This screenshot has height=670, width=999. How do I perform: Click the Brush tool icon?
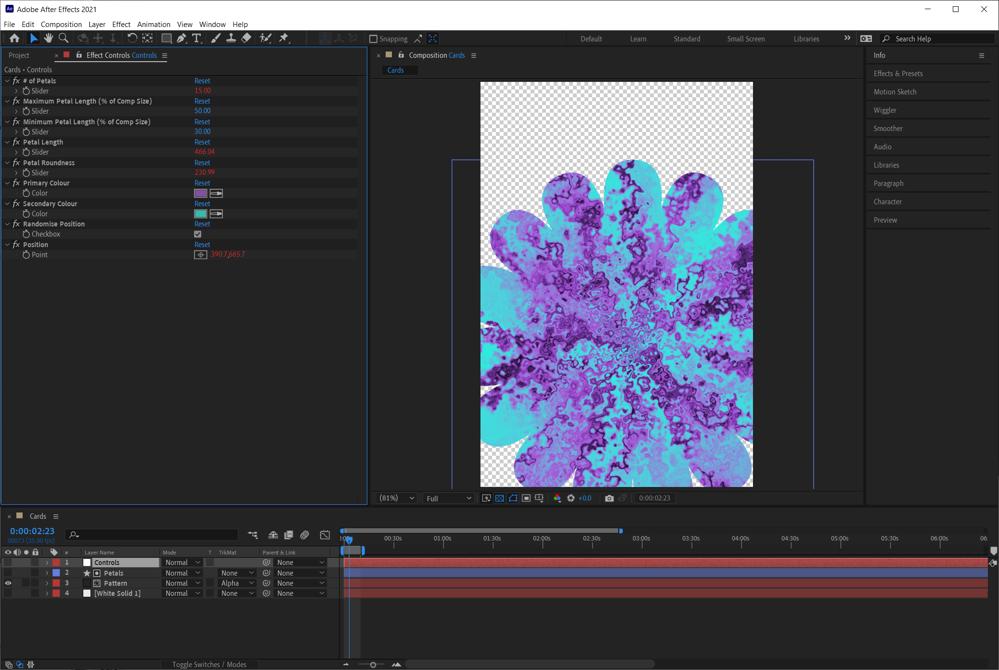pos(214,38)
